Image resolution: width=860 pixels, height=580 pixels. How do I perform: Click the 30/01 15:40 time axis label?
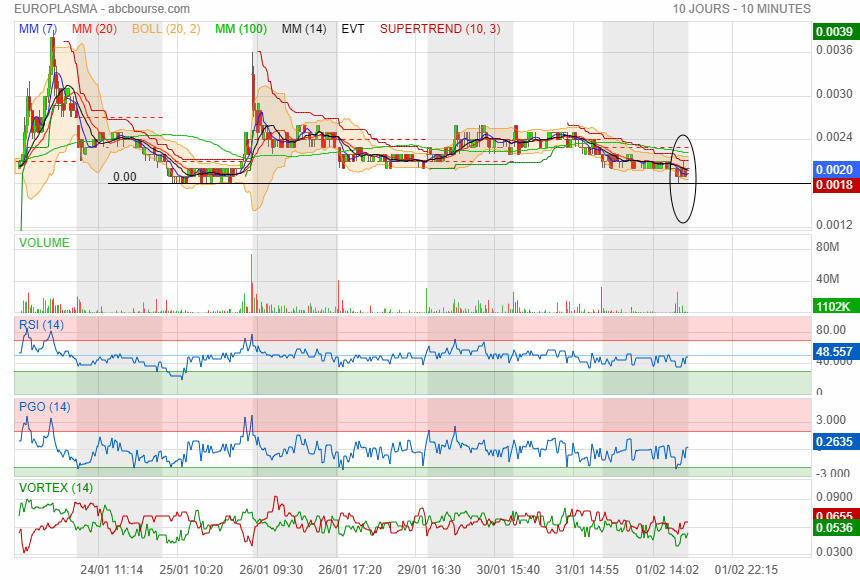(508, 570)
